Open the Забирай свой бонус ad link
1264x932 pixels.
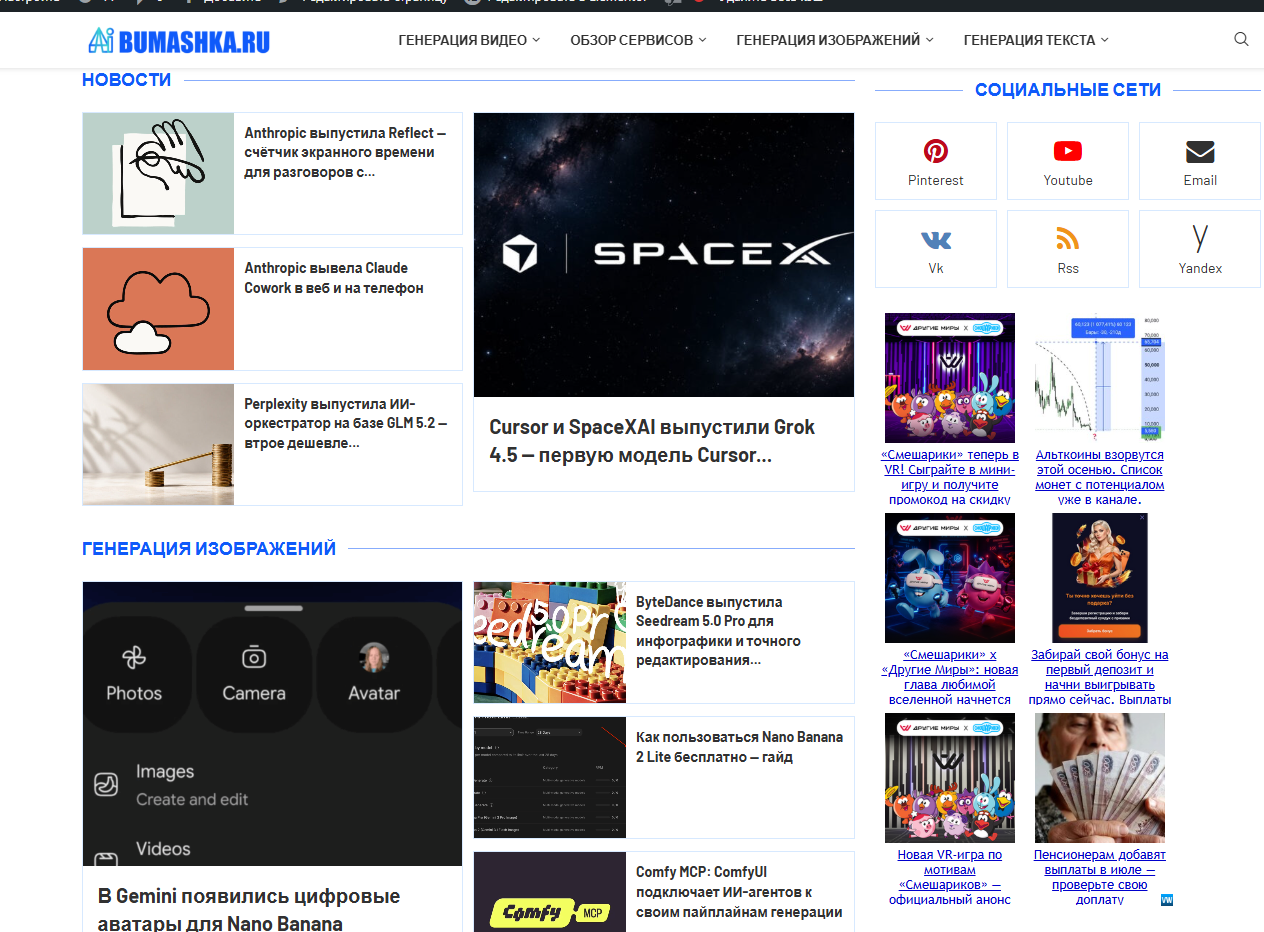(1100, 677)
